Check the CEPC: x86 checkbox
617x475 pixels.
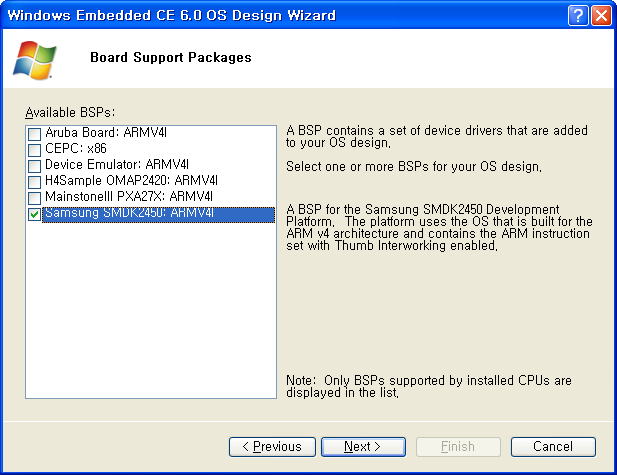(34, 150)
